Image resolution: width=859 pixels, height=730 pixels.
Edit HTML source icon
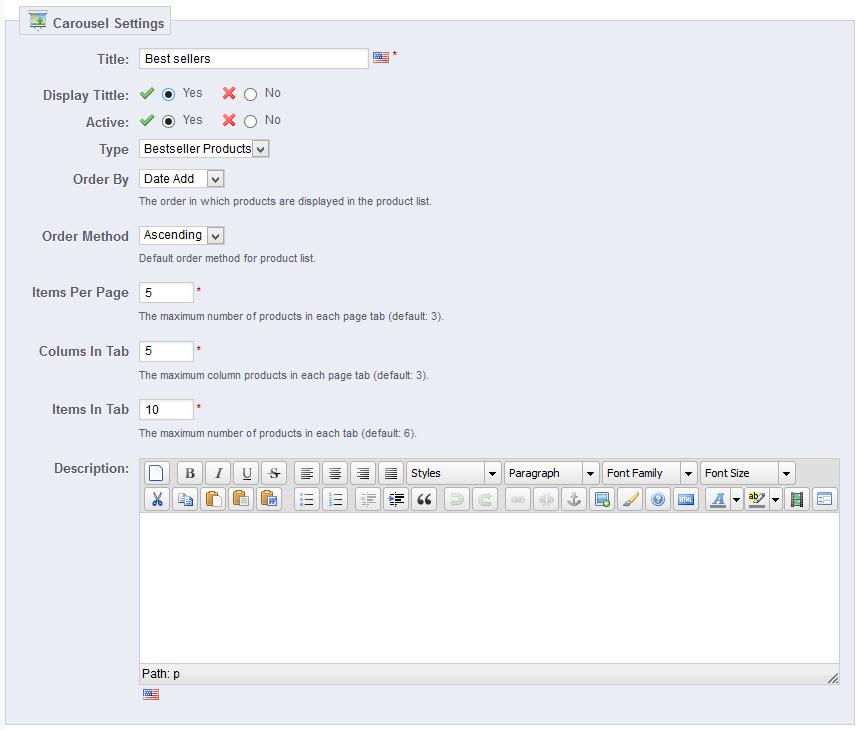tap(686, 499)
